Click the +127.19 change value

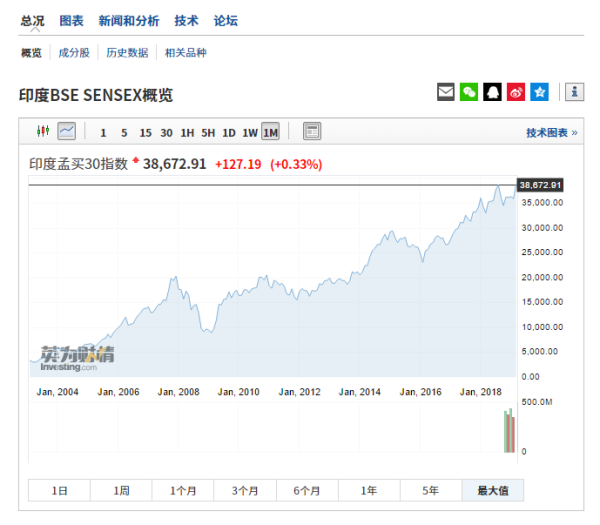(238, 165)
